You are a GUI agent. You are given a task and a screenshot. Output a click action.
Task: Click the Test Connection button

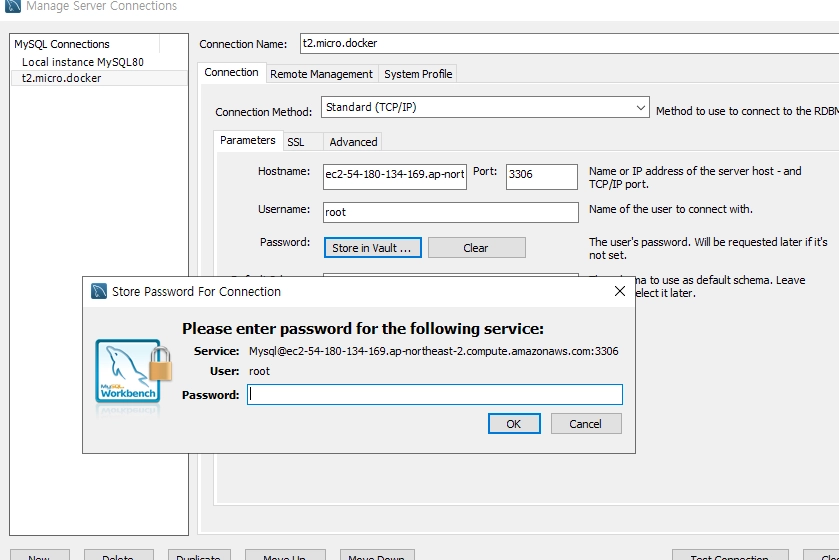click(730, 555)
